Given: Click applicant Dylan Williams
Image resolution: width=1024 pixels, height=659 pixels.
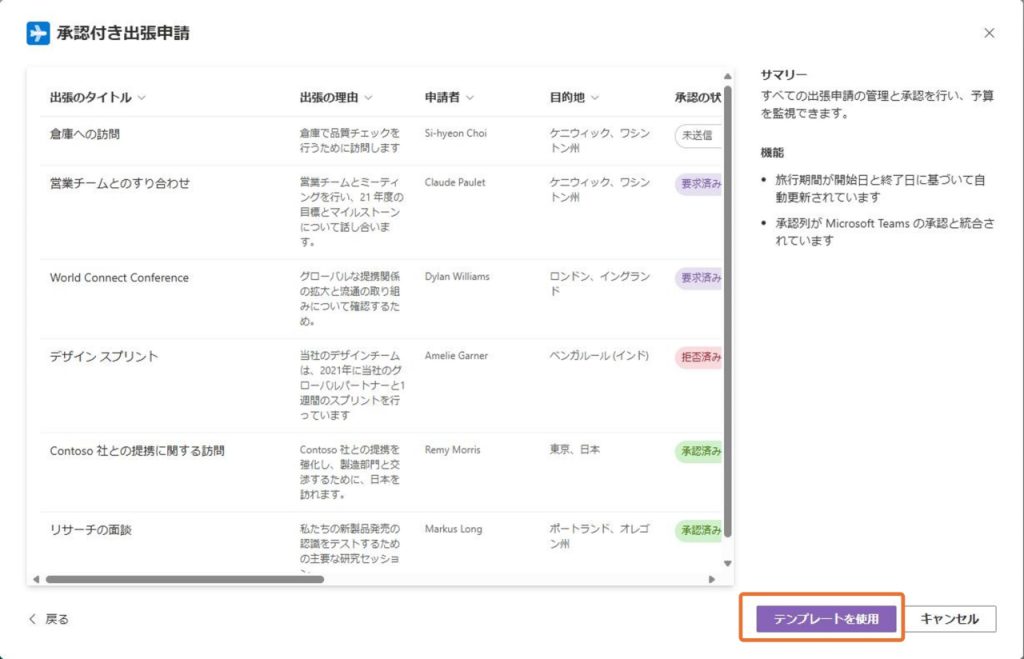Looking at the screenshot, I should [456, 276].
